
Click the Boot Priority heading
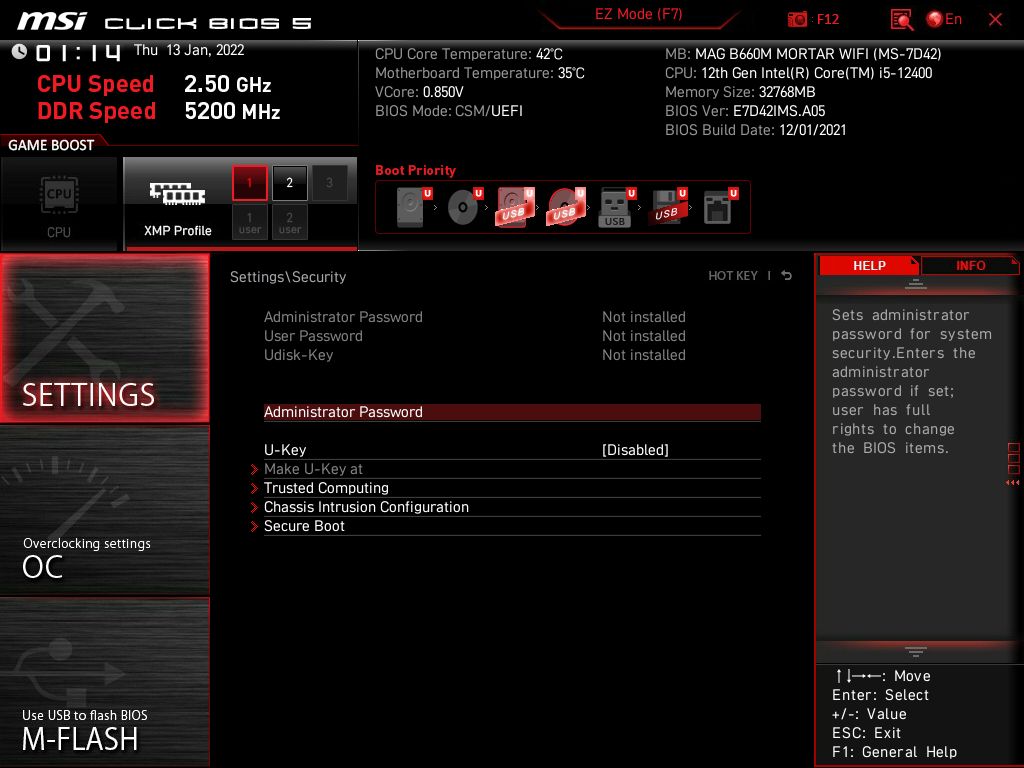pyautogui.click(x=415, y=170)
